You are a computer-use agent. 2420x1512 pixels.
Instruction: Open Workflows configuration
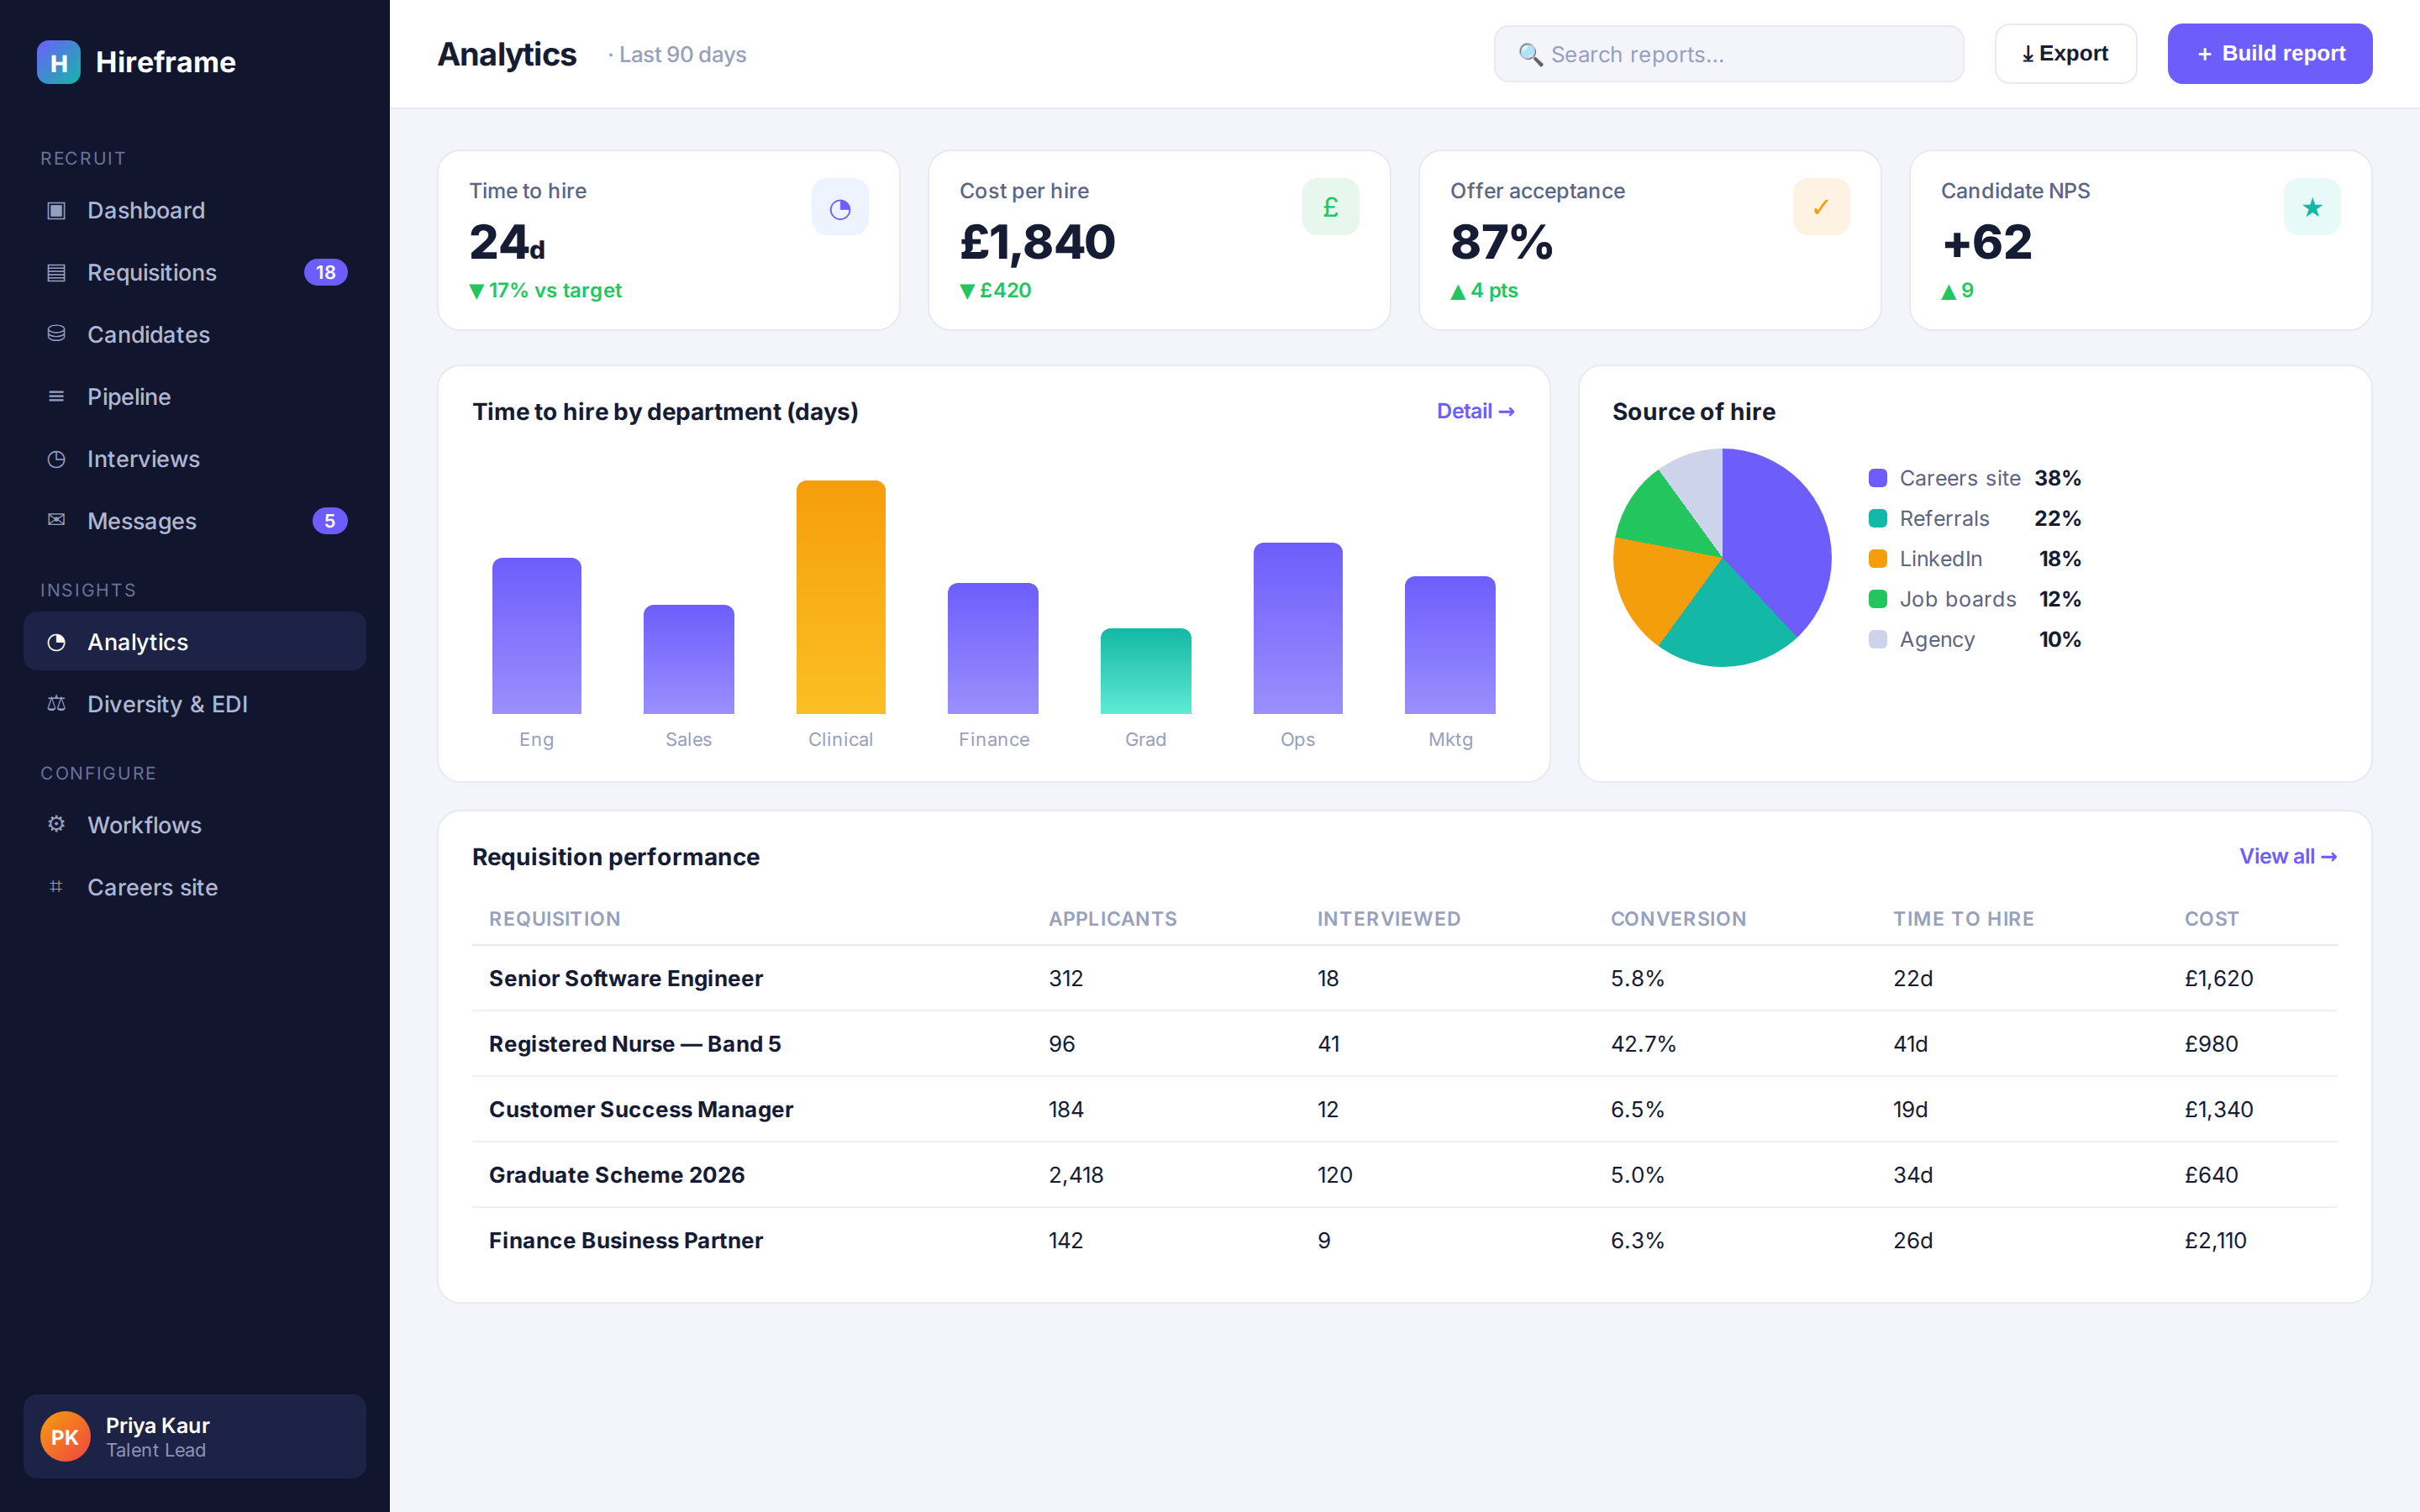(195, 824)
